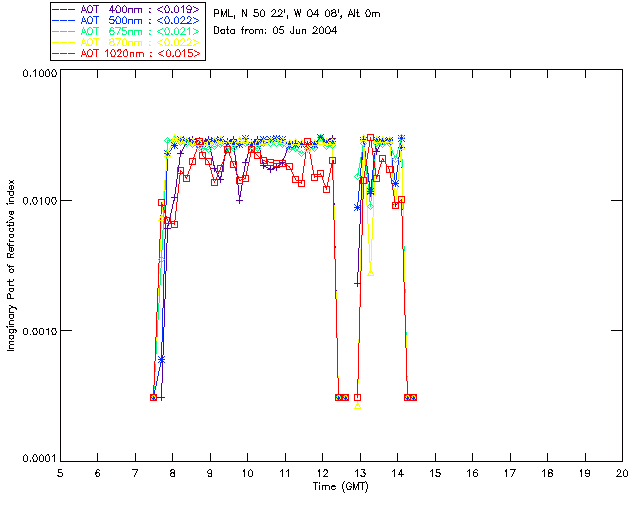640x512 pixels.
Task: Click the x-axis tick label 13
Action: coord(360,473)
